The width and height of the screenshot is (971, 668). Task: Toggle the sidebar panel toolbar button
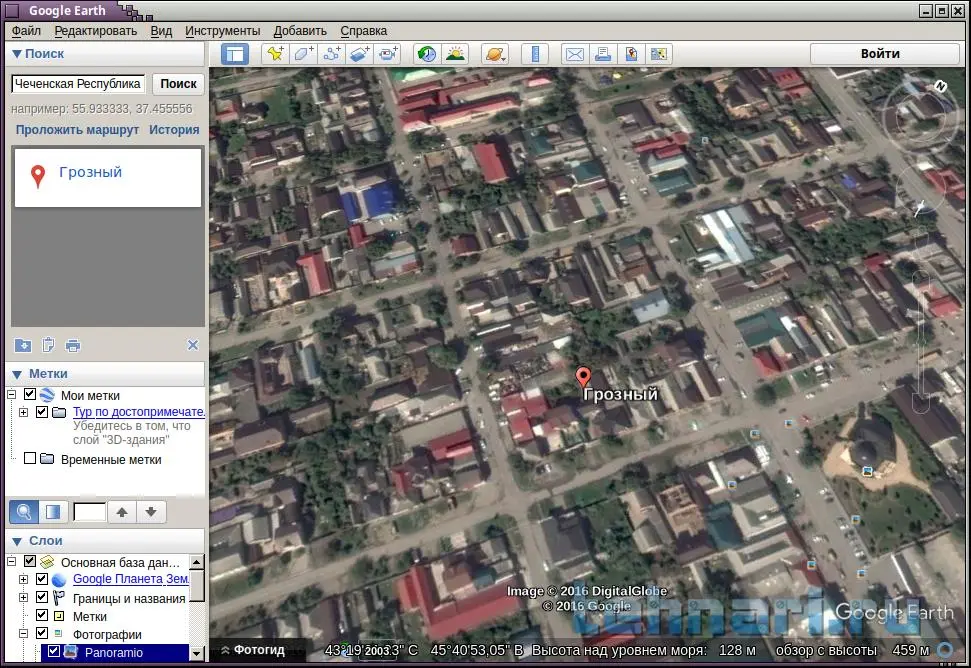[235, 55]
